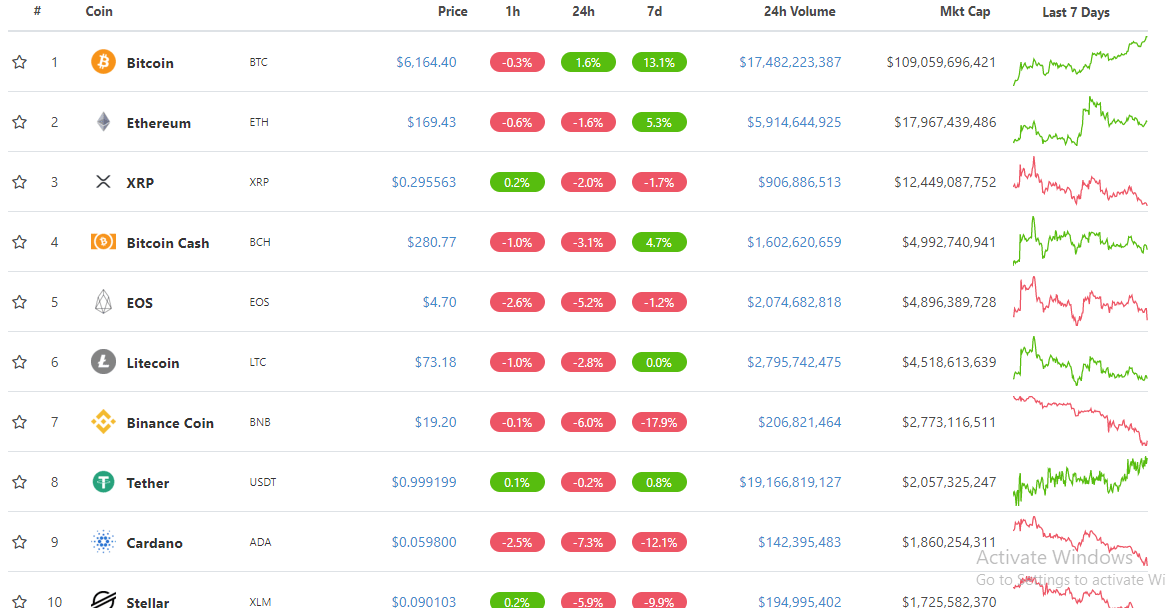Sort by 24h change column
This screenshot has height=608, width=1166.
583,11
